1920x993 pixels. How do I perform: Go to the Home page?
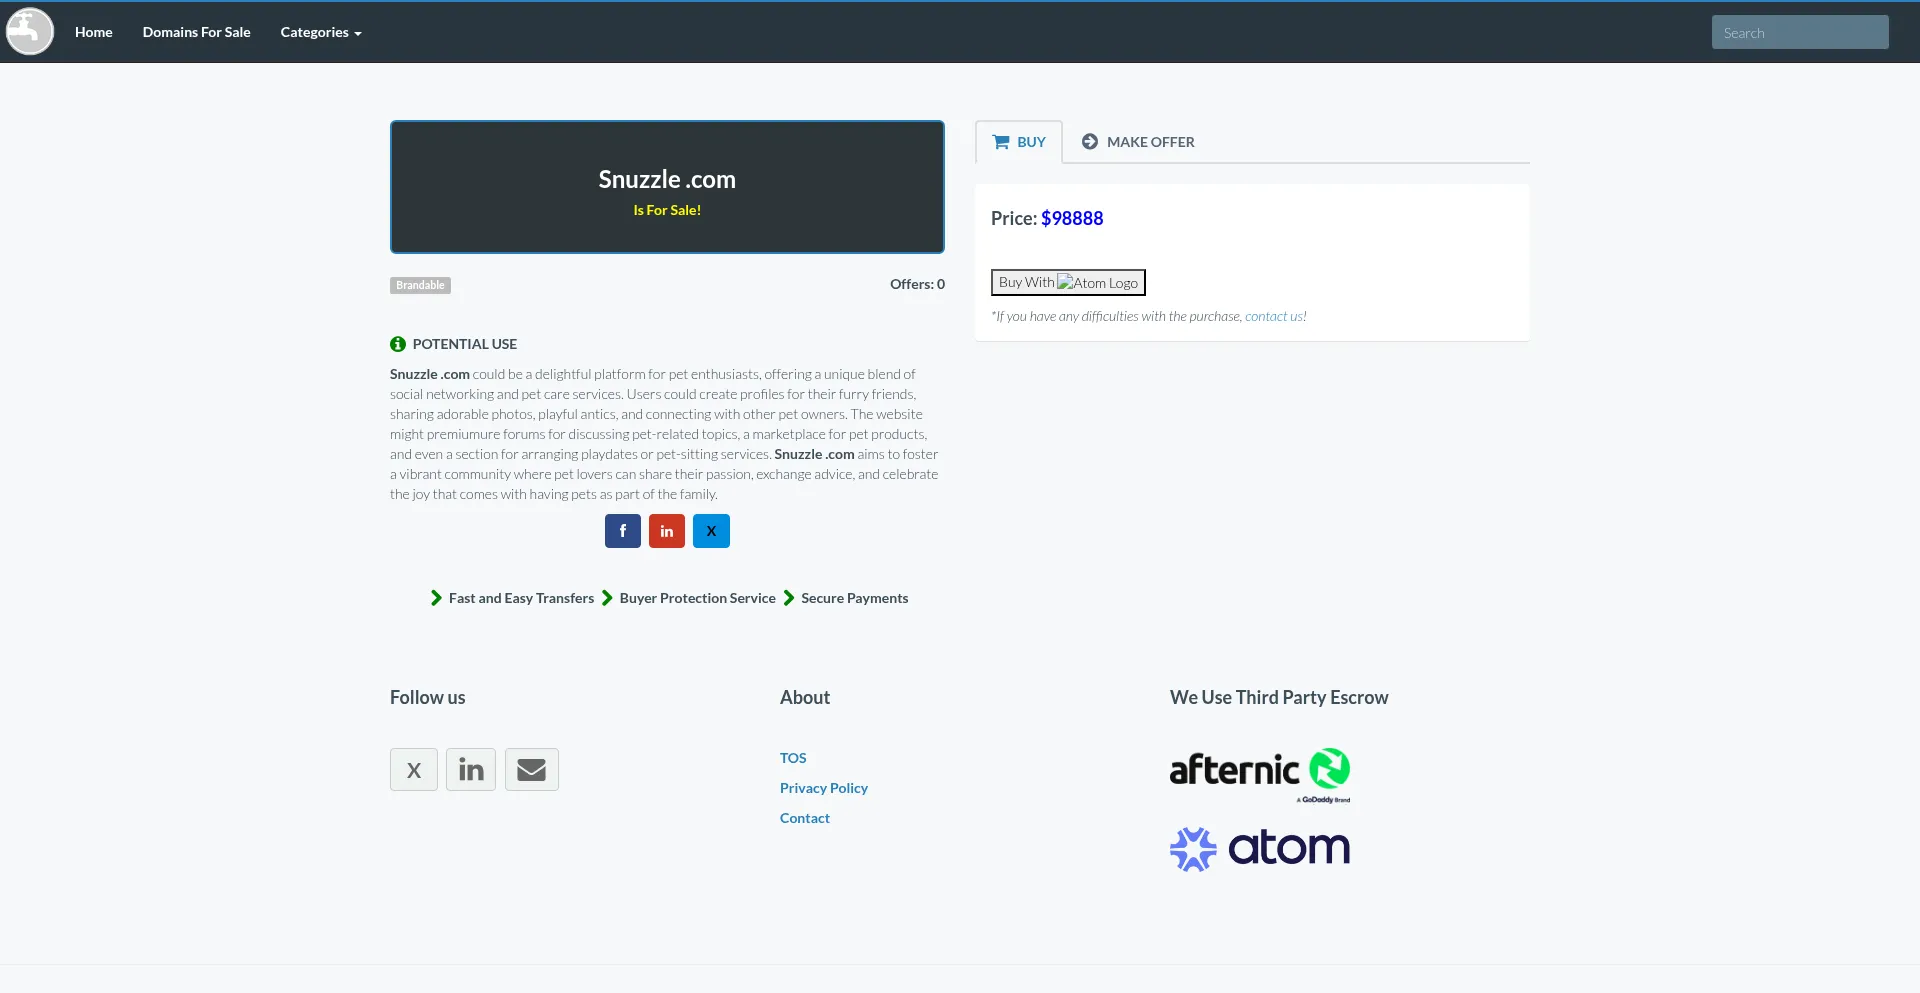pyautogui.click(x=93, y=32)
